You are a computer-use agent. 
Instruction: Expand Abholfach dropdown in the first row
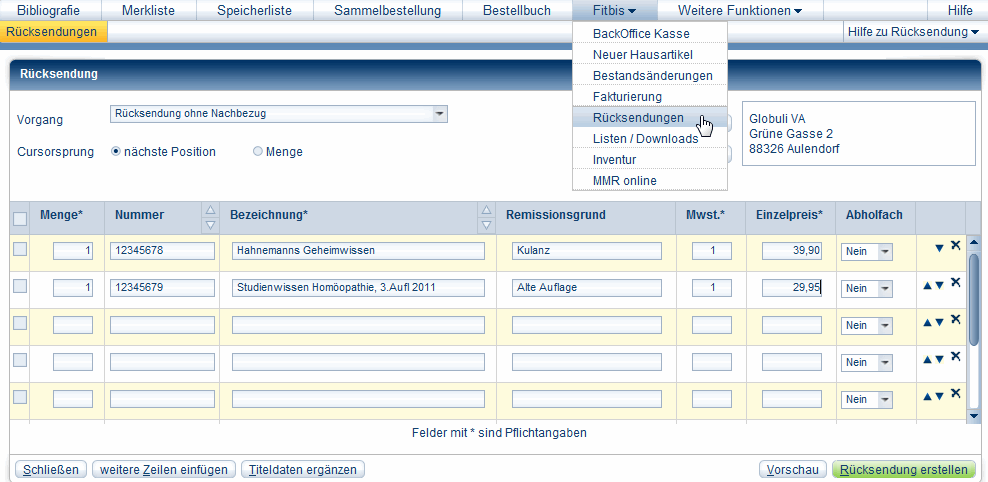(884, 251)
